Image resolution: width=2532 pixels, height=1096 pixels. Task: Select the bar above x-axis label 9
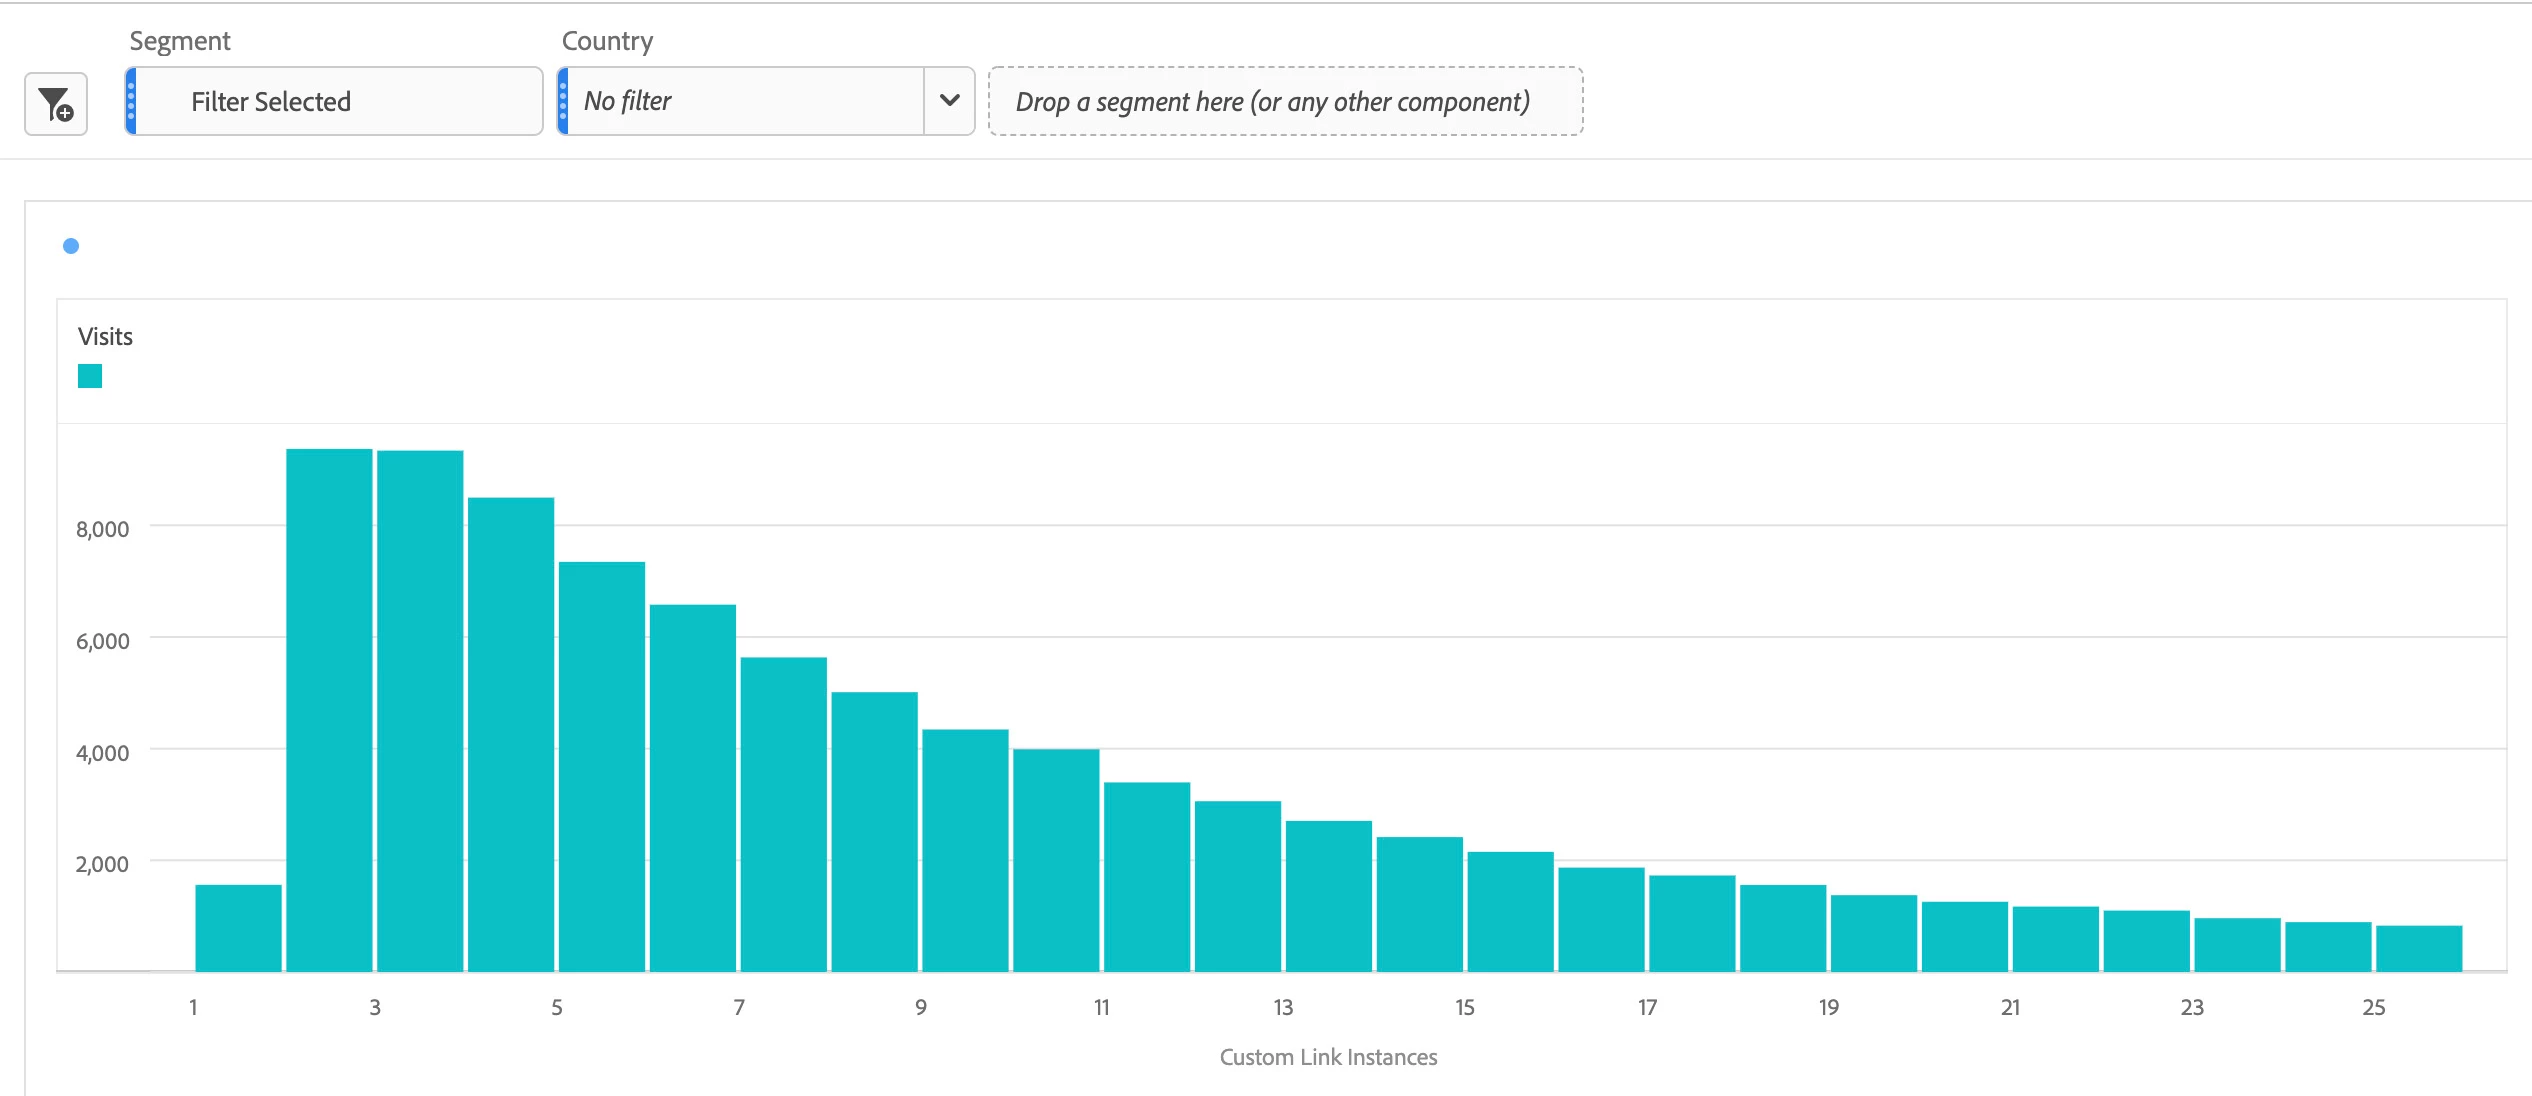965,850
